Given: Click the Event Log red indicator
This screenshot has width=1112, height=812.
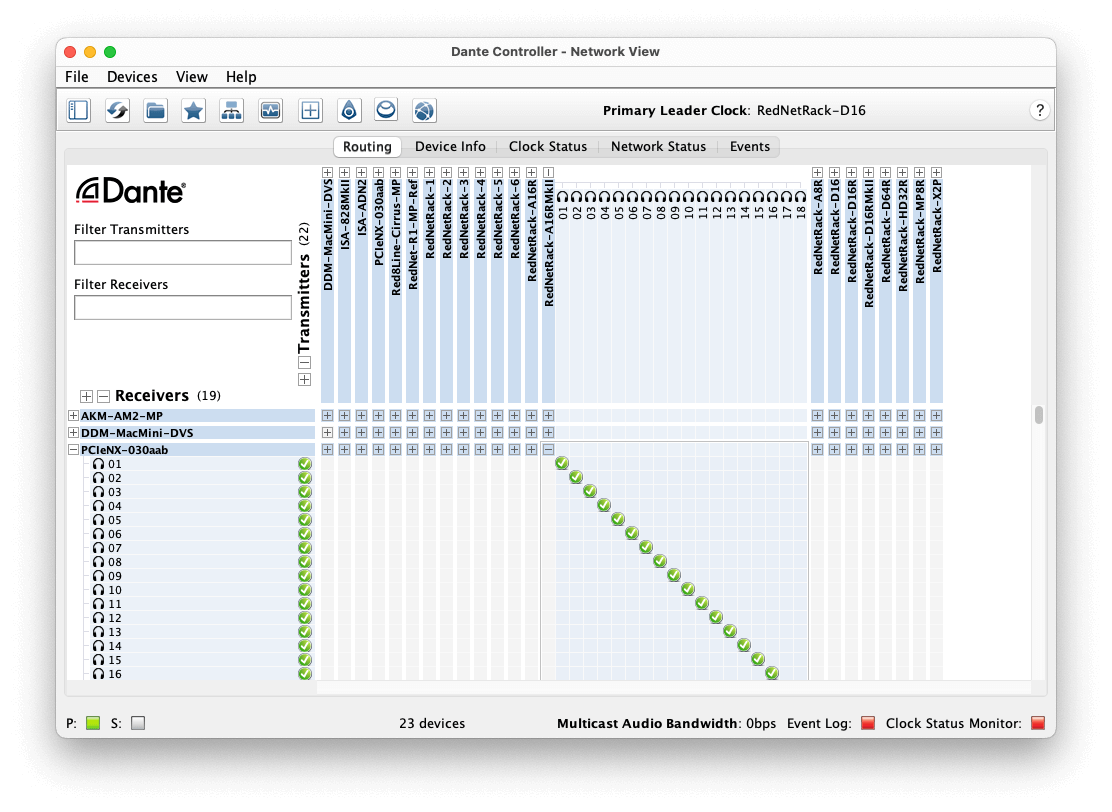Looking at the screenshot, I should pyautogui.click(x=867, y=723).
